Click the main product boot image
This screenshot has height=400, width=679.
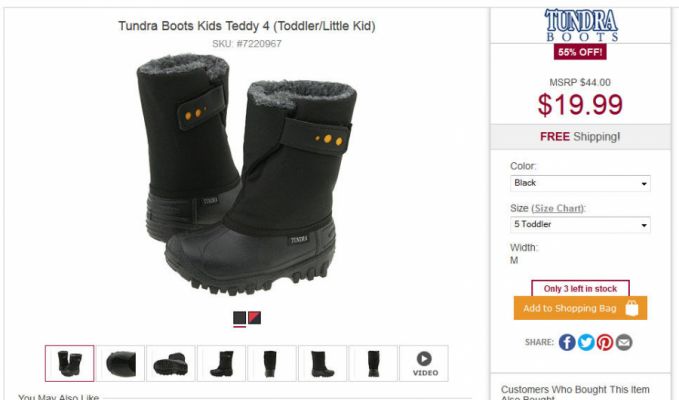[247, 173]
